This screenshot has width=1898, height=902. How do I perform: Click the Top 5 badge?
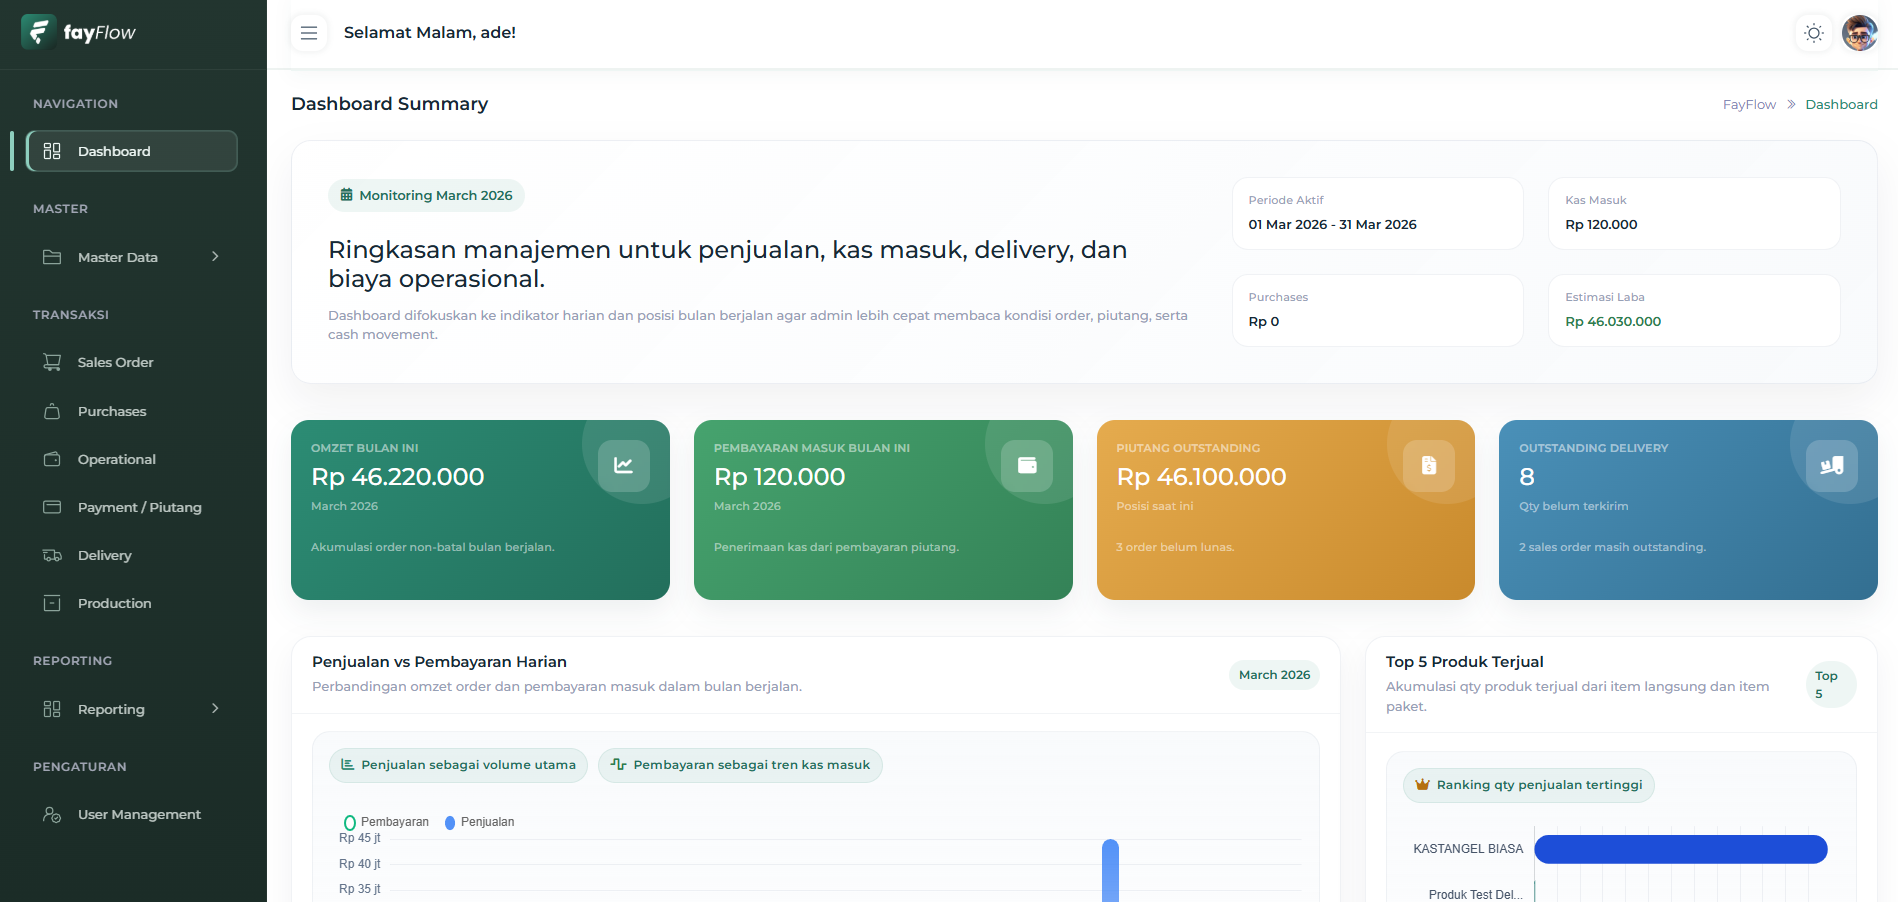(x=1832, y=684)
